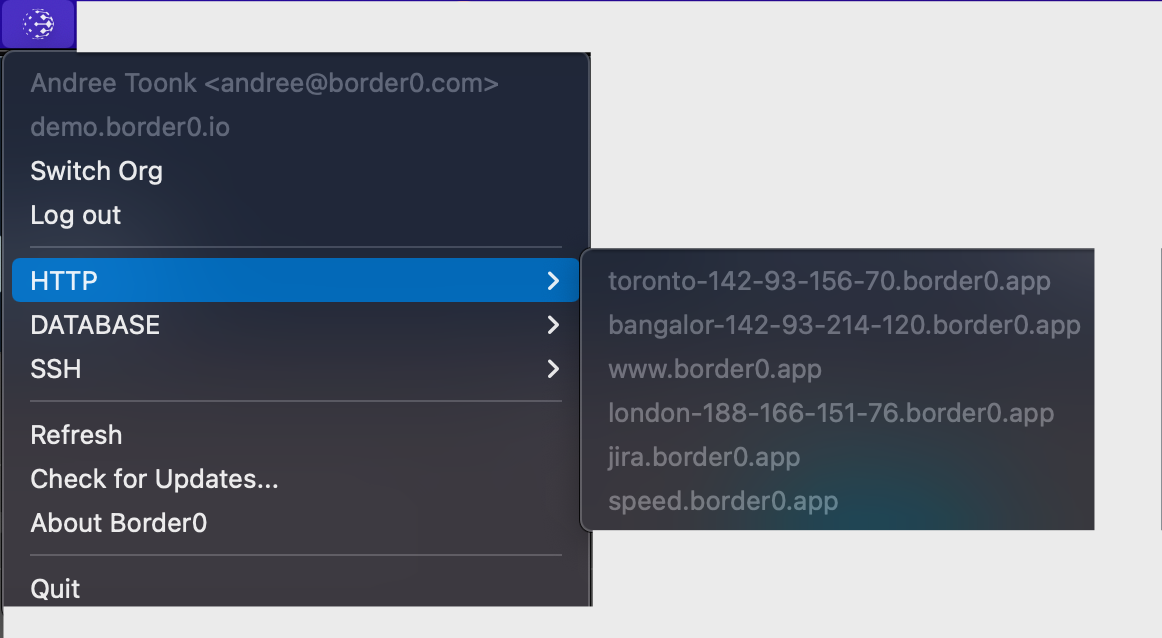
Task: Quit the Border0 app
Action: tap(55, 588)
